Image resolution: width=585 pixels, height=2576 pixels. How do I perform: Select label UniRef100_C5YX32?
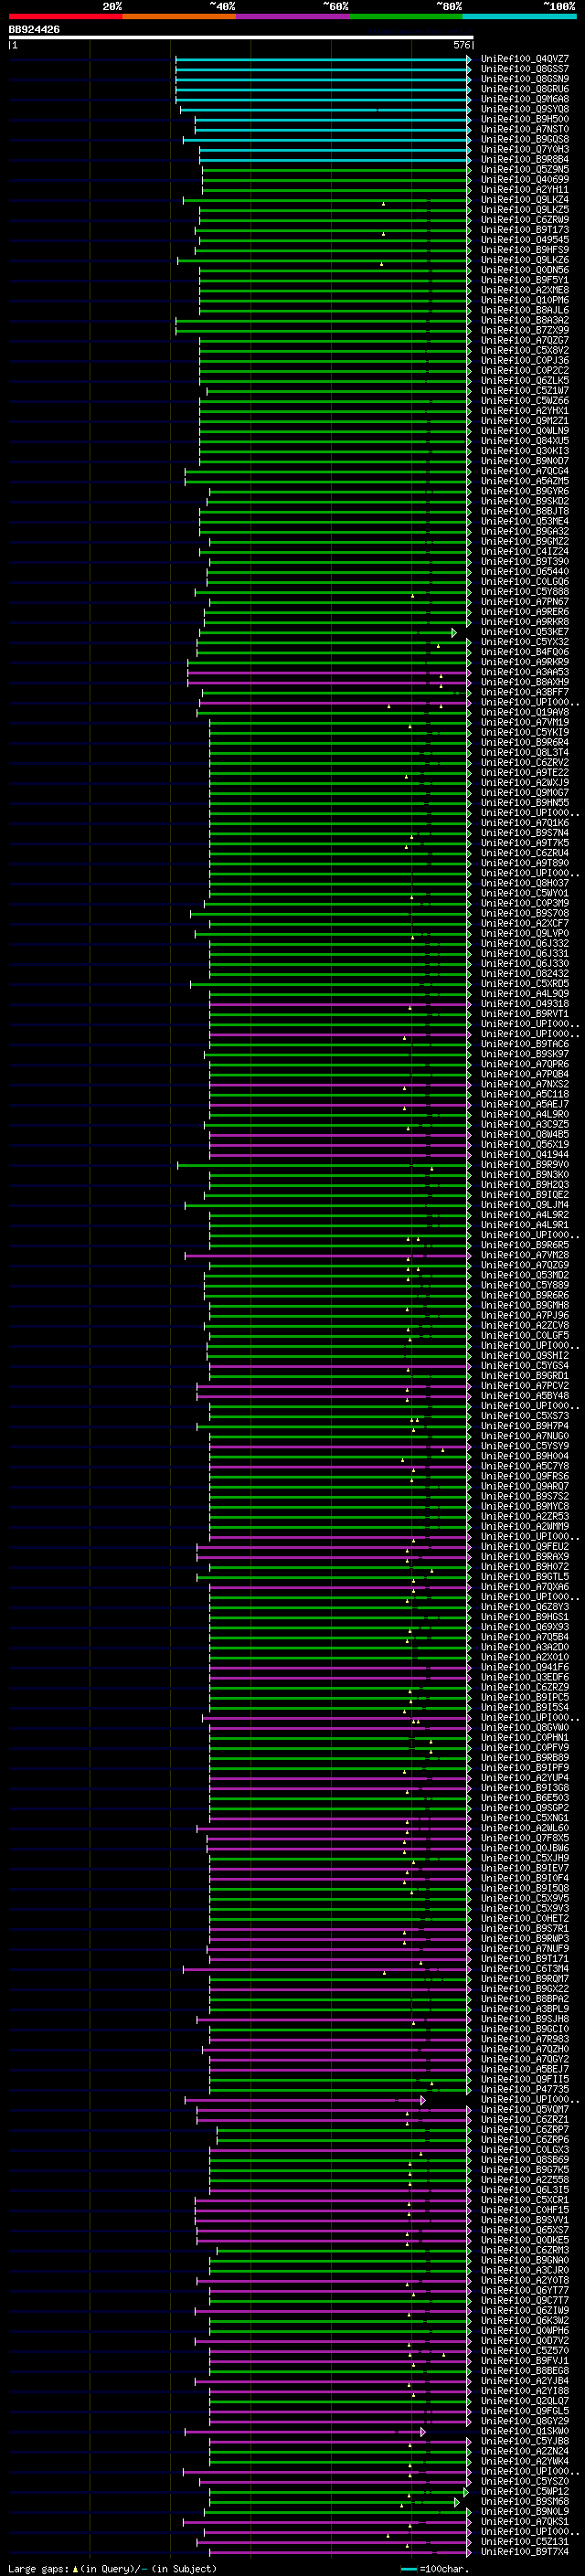[x=525, y=642]
